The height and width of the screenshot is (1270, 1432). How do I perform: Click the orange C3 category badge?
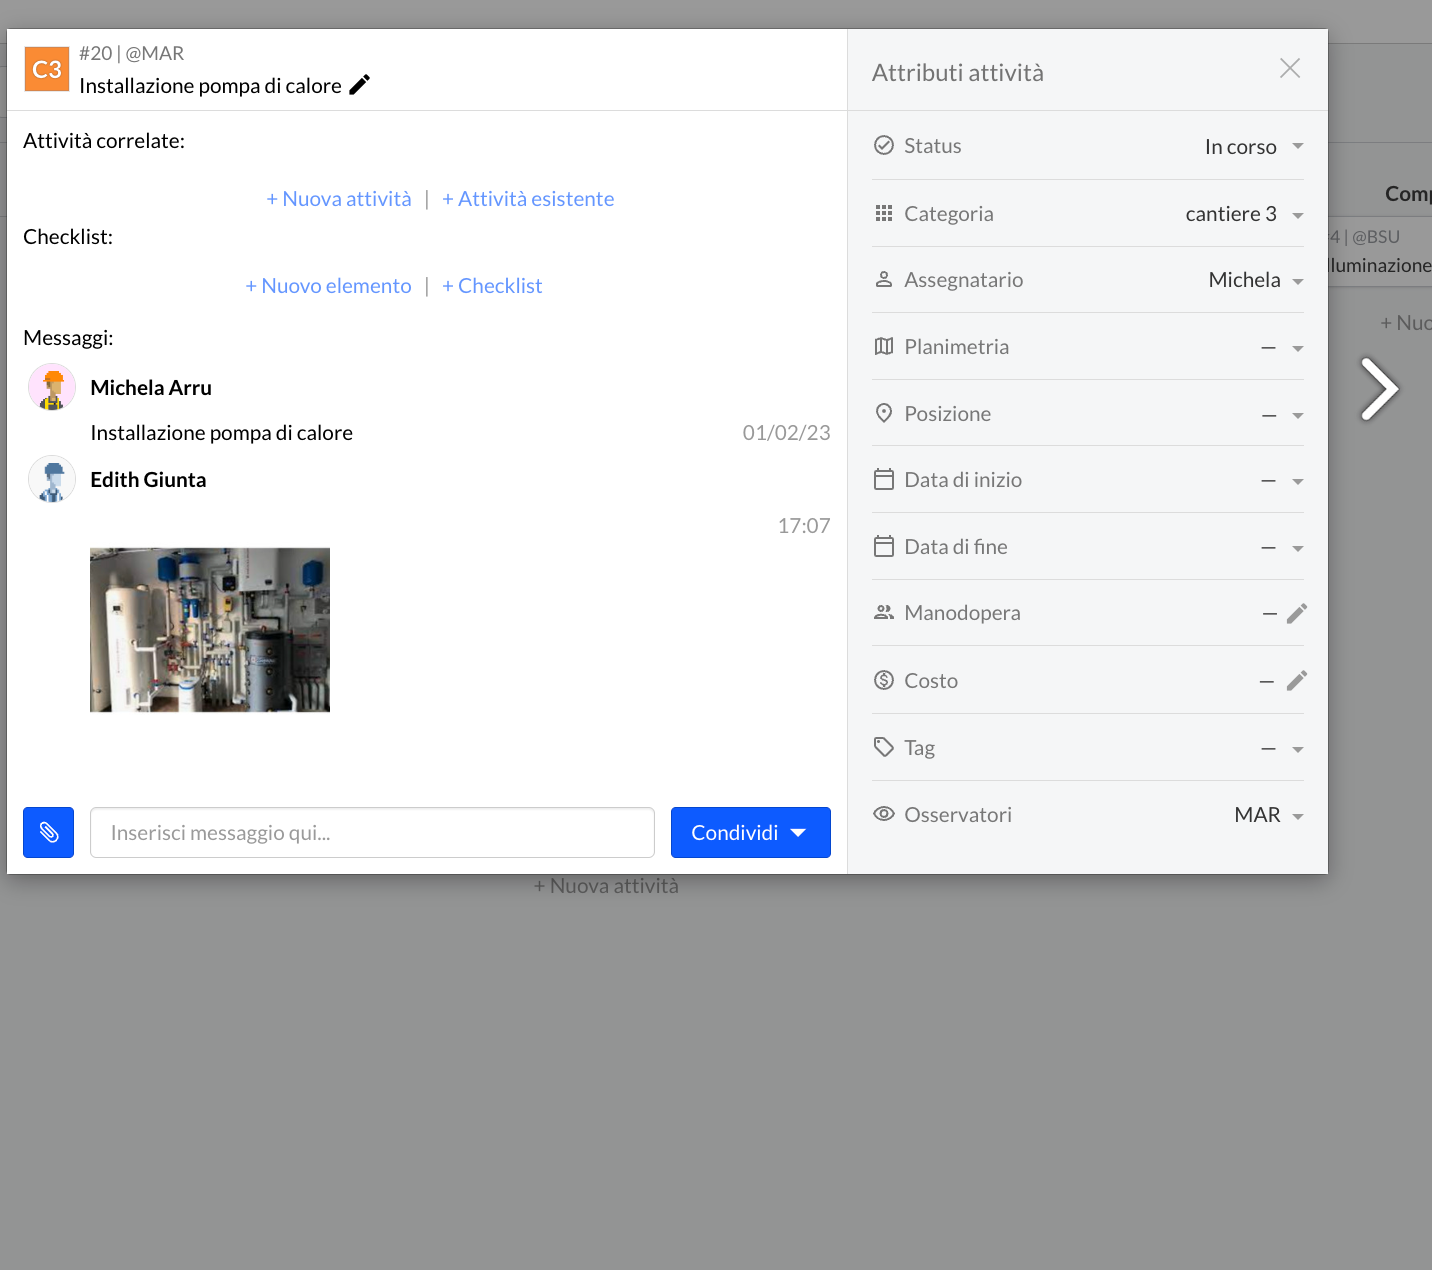point(47,69)
